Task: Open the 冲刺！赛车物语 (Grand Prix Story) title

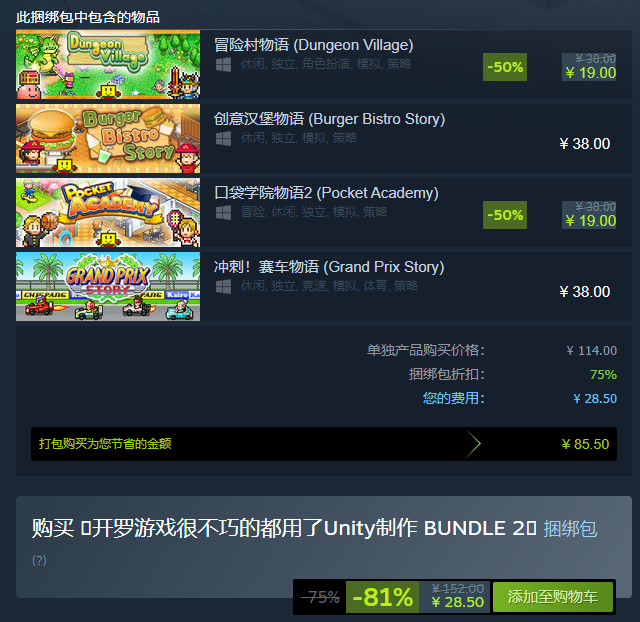Action: [329, 267]
